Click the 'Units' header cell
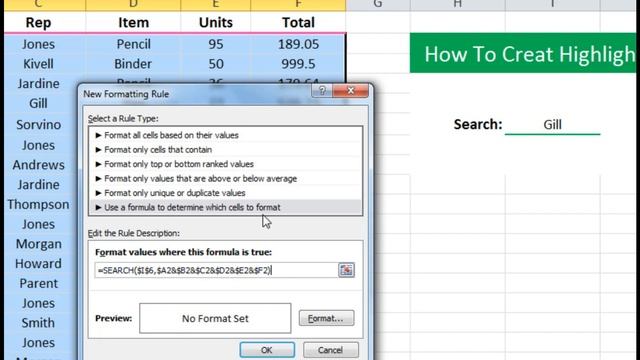The height and width of the screenshot is (360, 640). pyautogui.click(x=216, y=22)
